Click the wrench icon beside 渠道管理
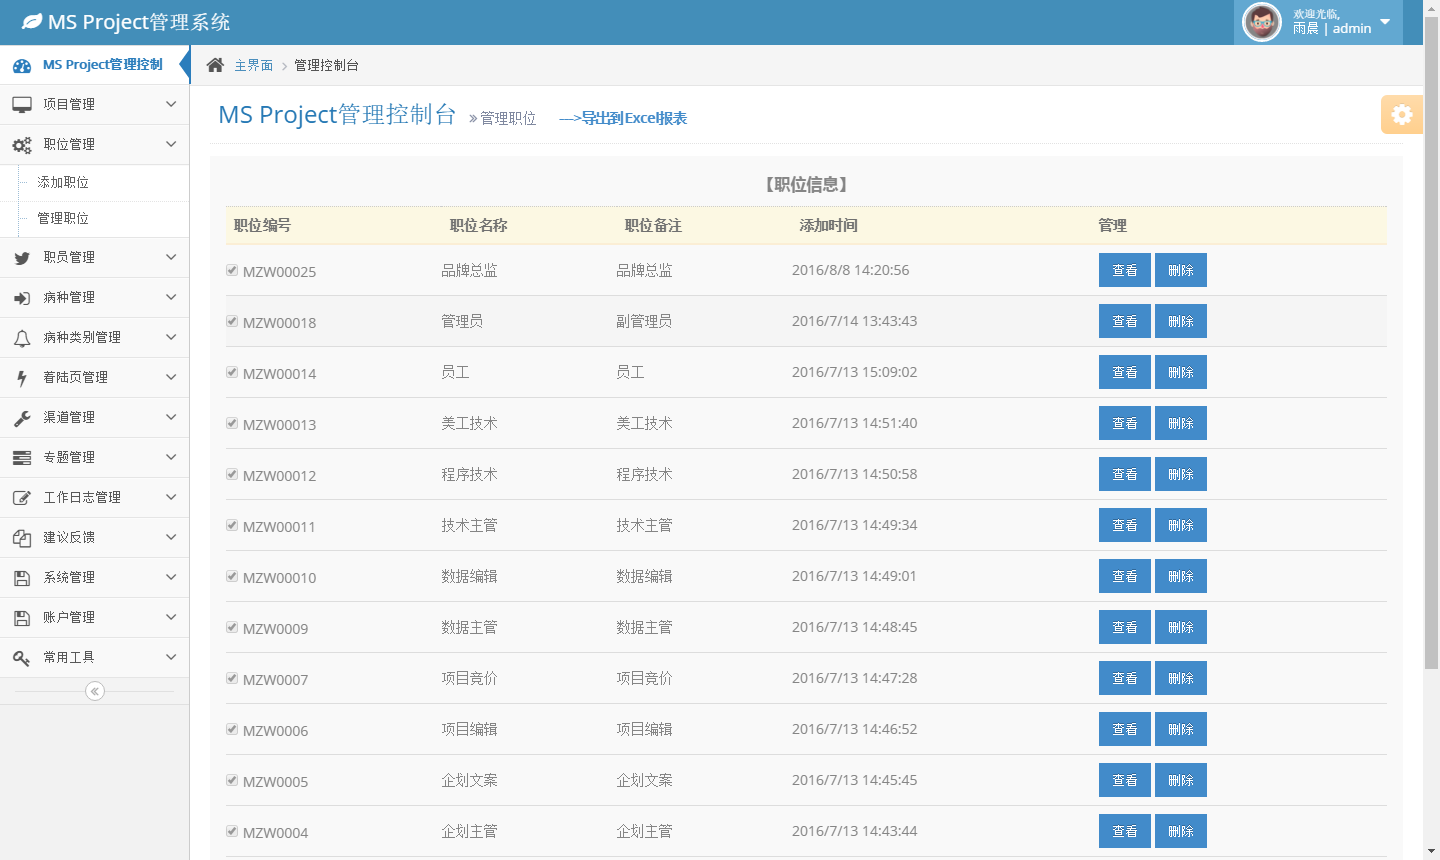The image size is (1440, 860). (22, 418)
